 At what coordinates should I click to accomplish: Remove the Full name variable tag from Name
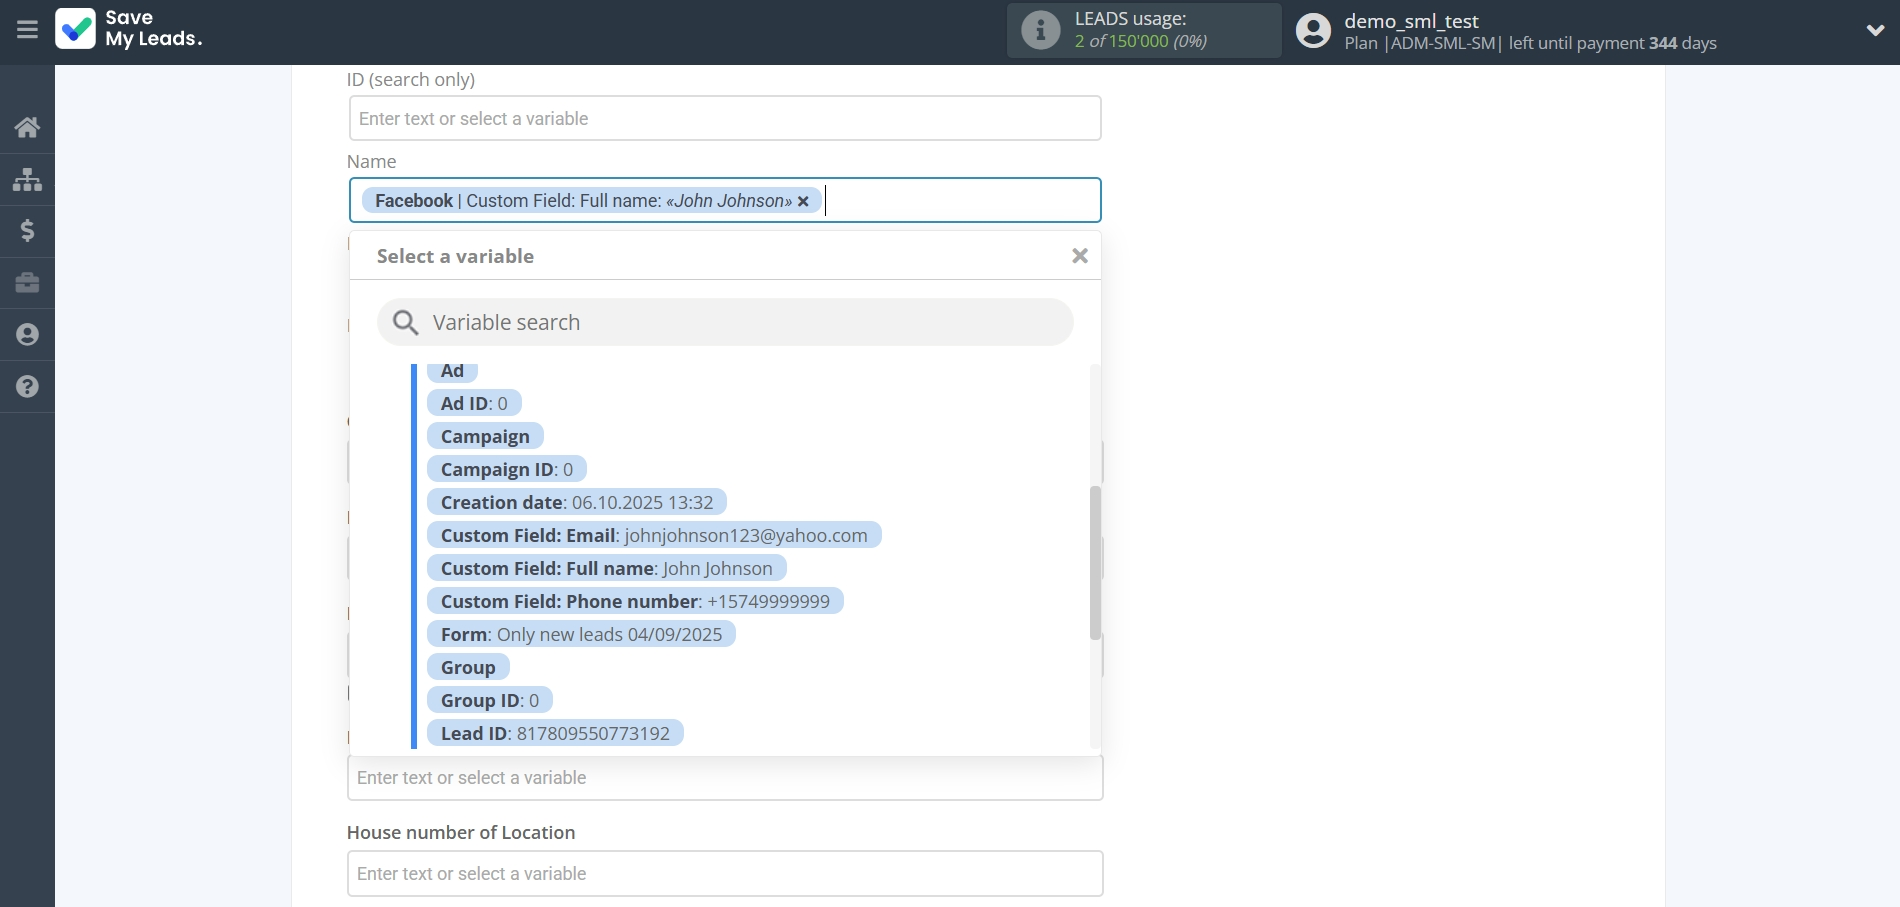pos(804,201)
